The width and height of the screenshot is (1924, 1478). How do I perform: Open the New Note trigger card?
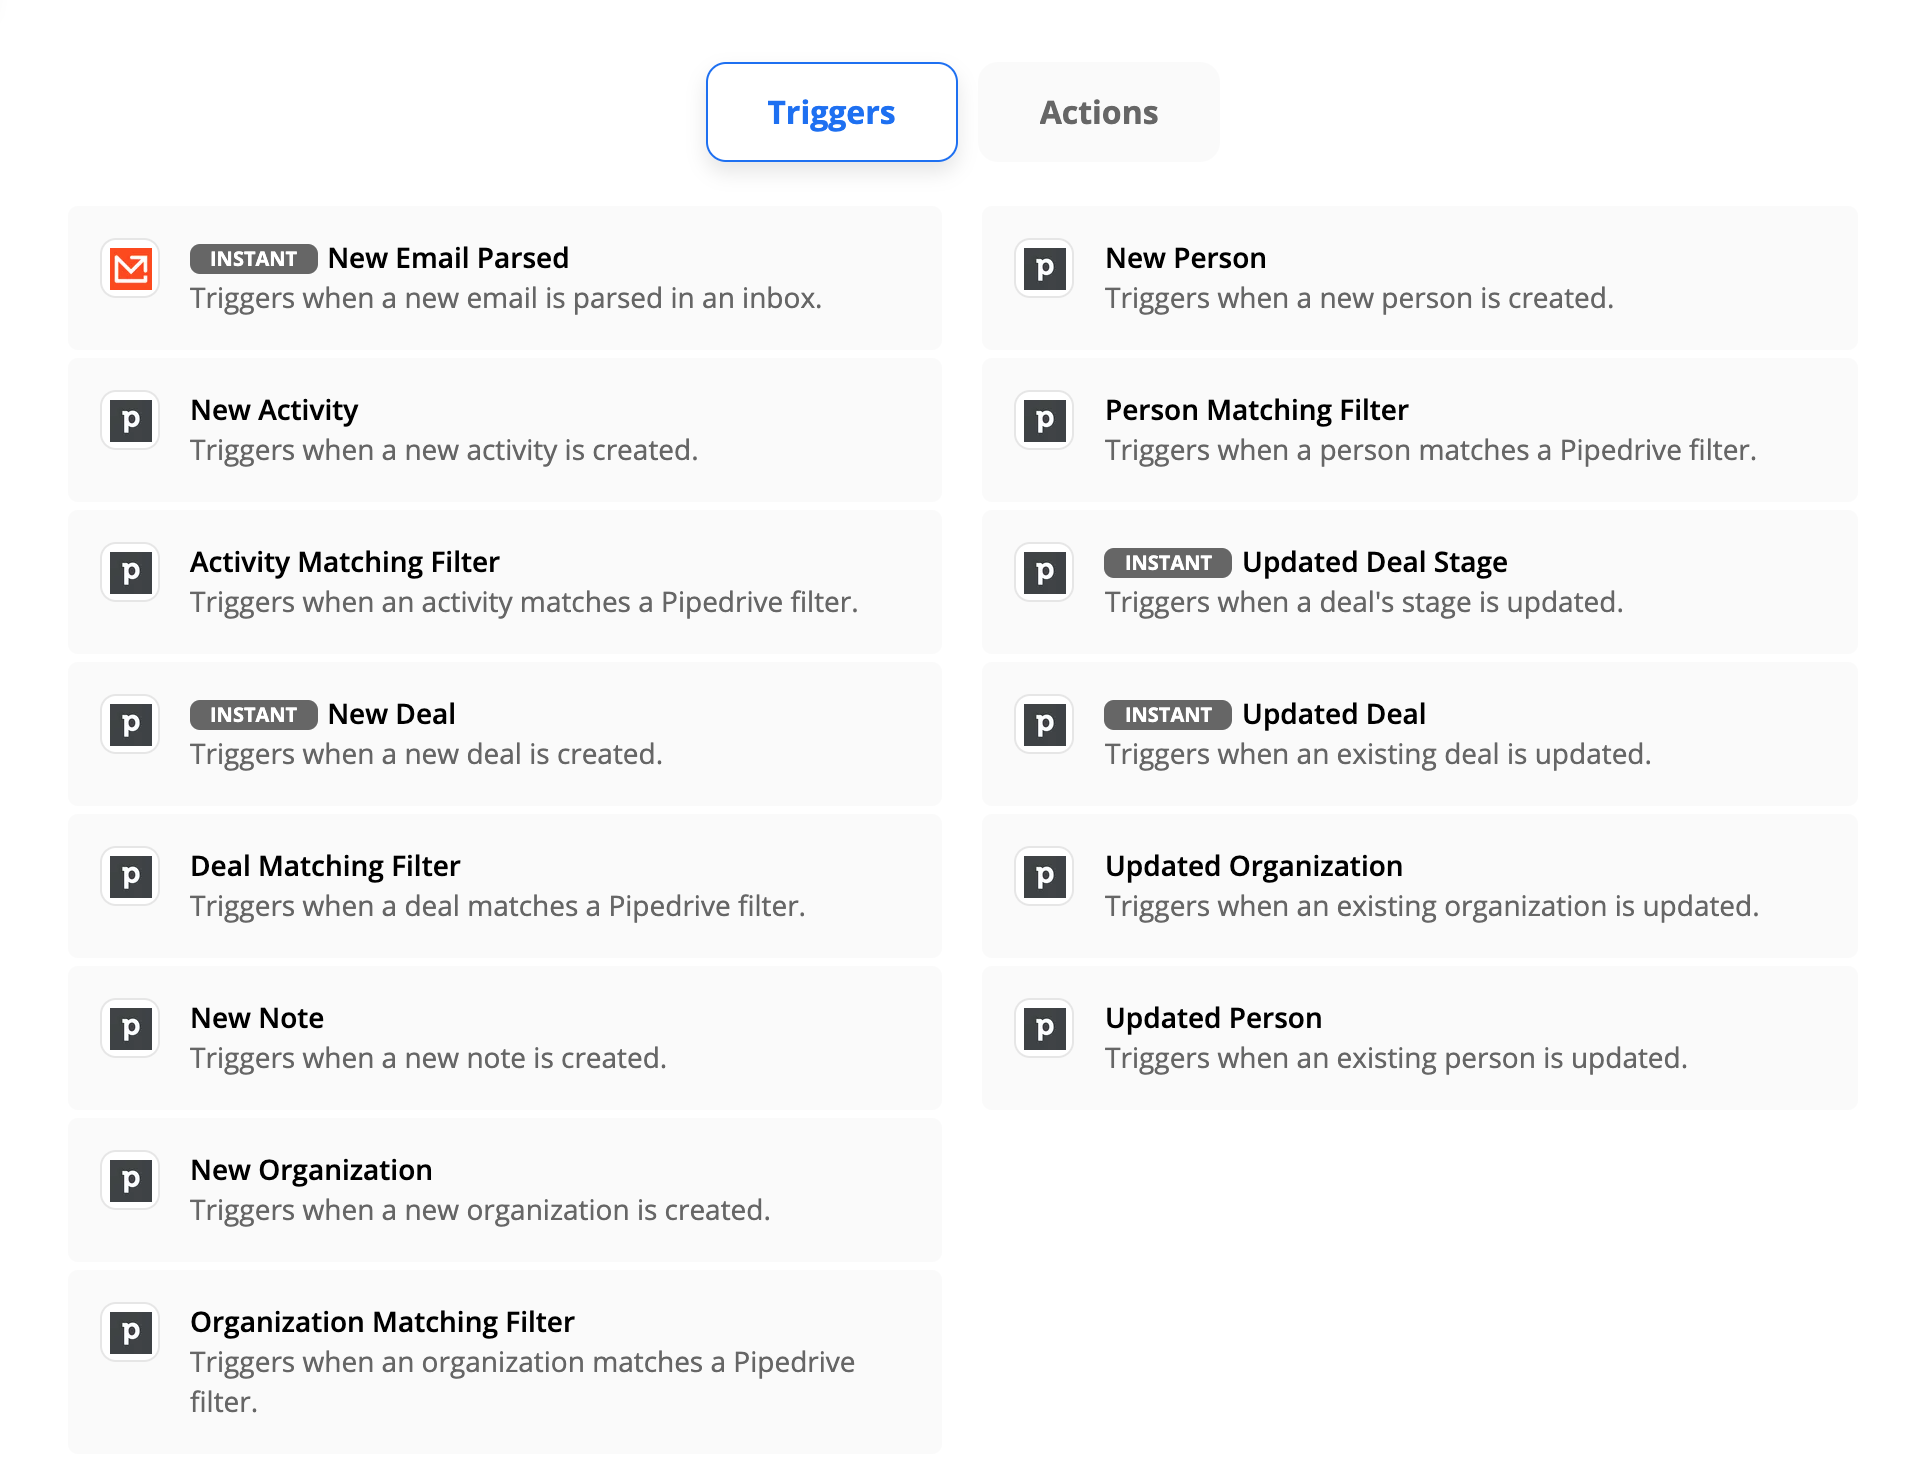(504, 1038)
